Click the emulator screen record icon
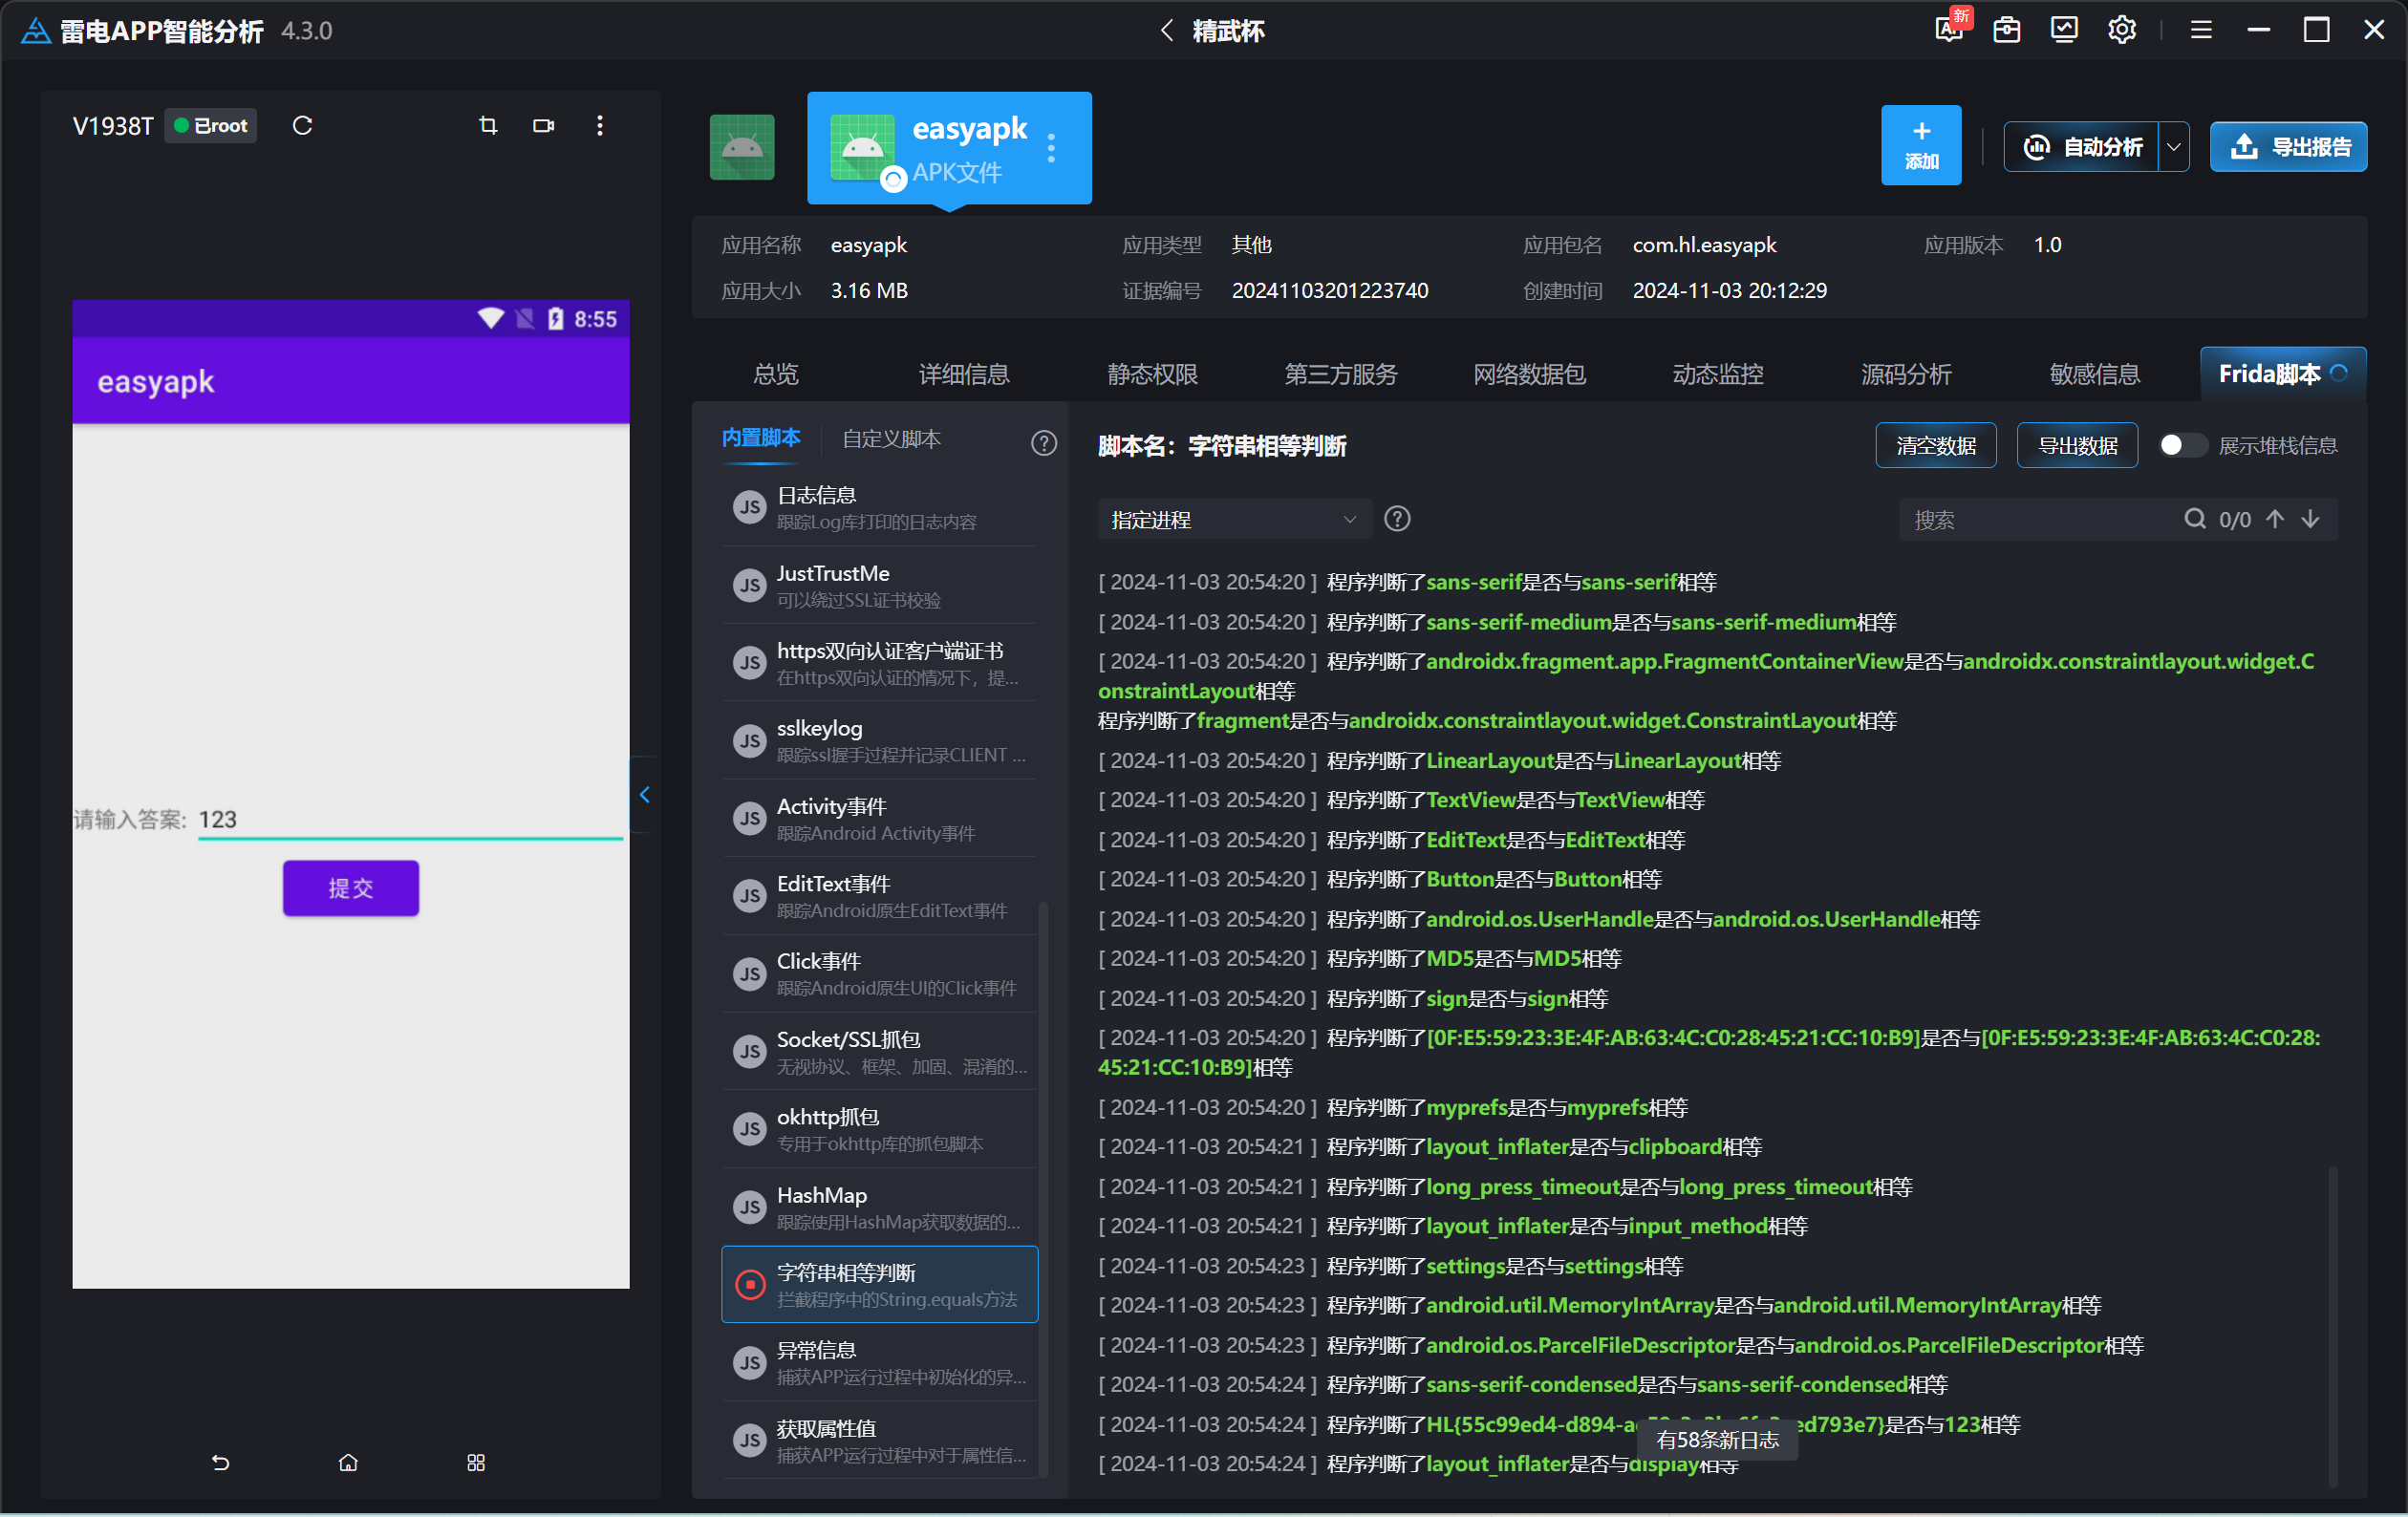 pos(543,125)
